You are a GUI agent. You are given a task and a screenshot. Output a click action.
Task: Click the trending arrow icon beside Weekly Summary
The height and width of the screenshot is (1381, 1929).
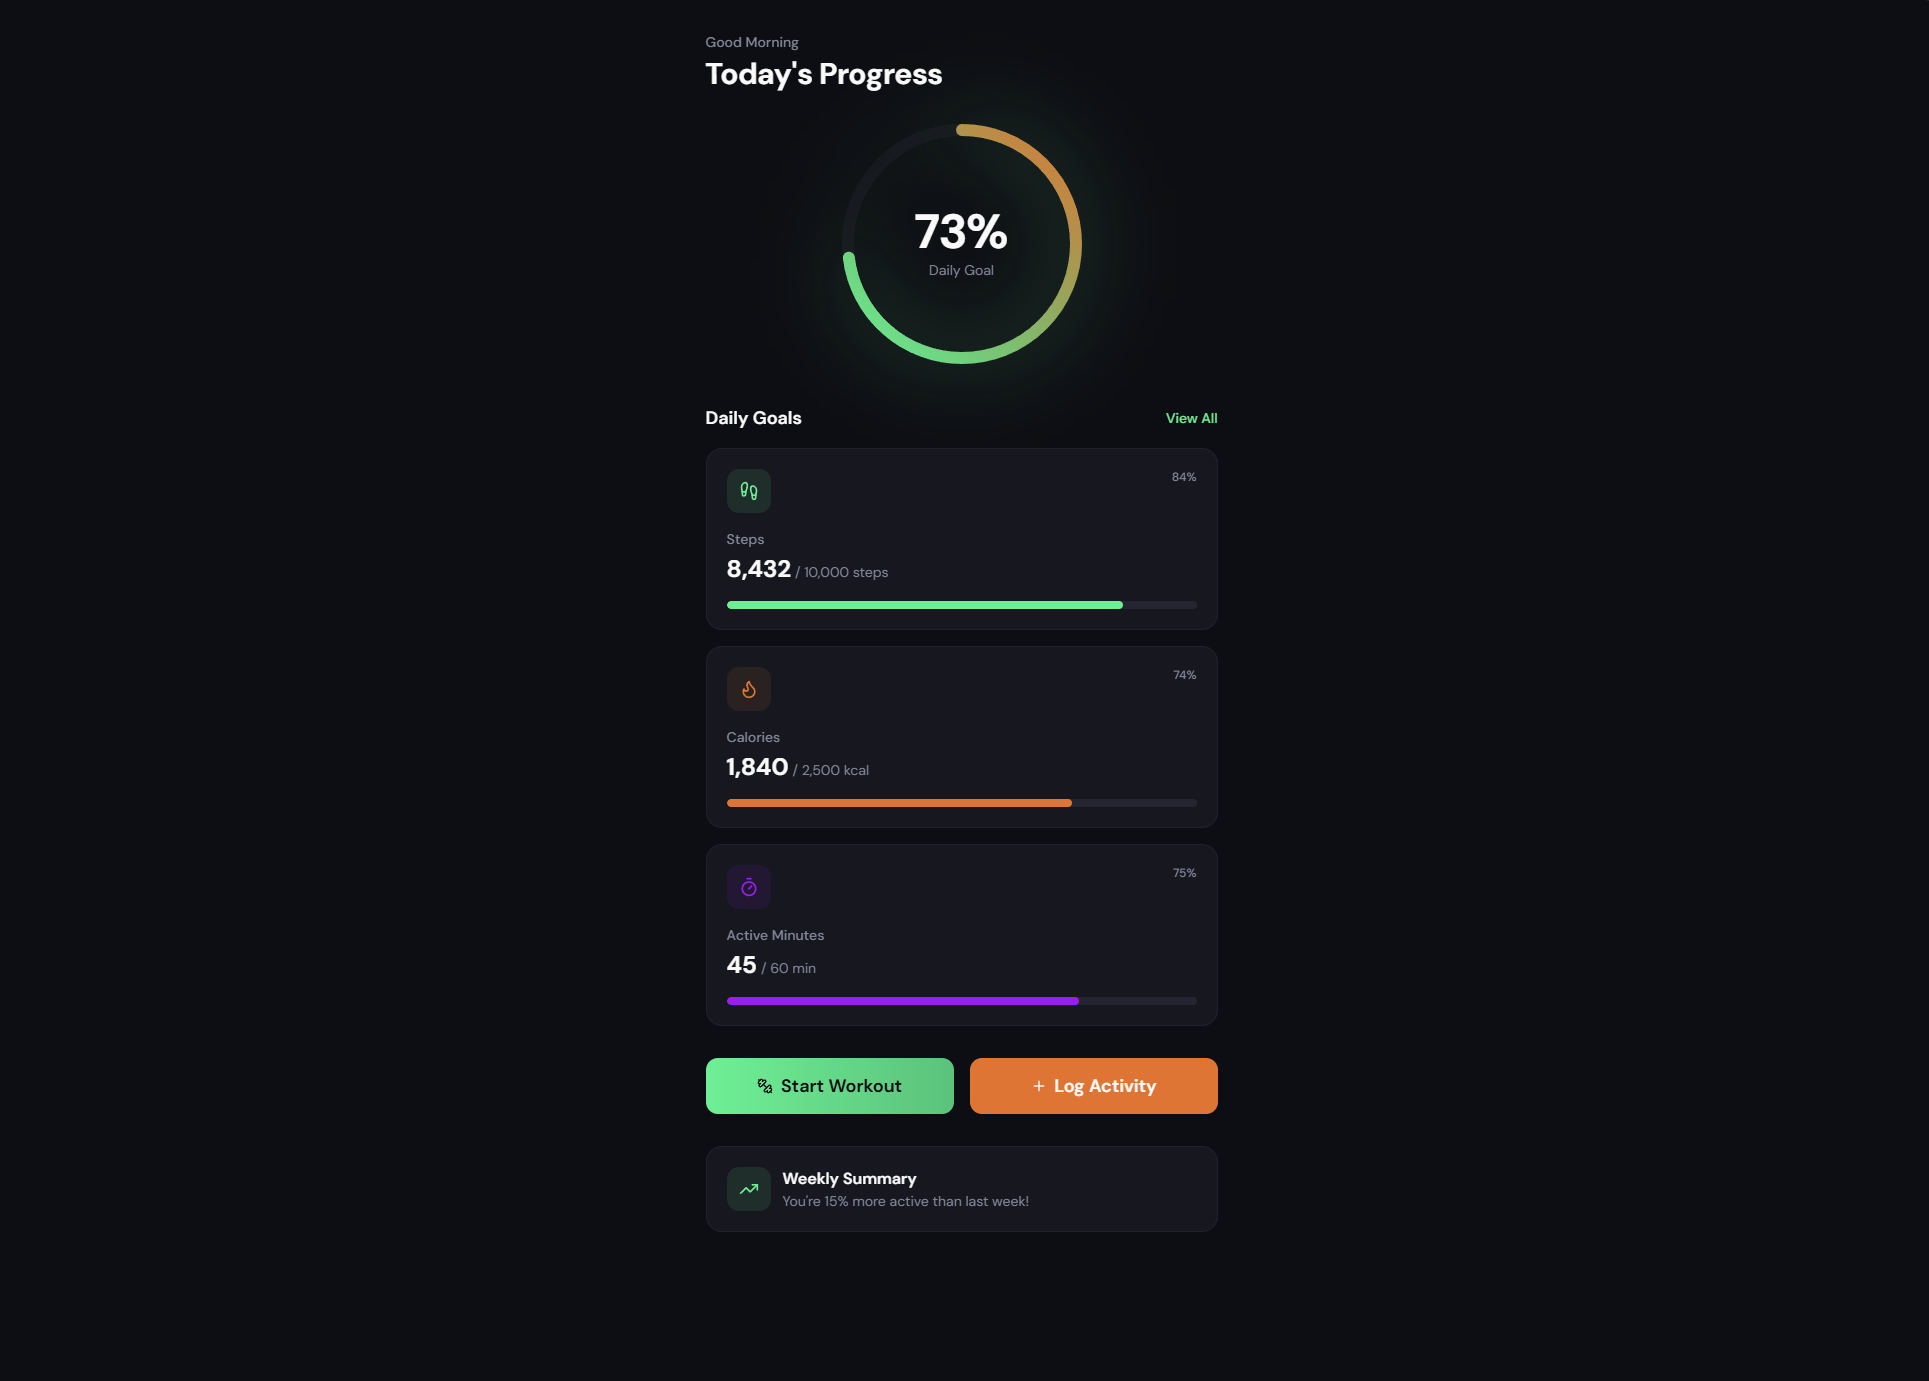pyautogui.click(x=748, y=1189)
